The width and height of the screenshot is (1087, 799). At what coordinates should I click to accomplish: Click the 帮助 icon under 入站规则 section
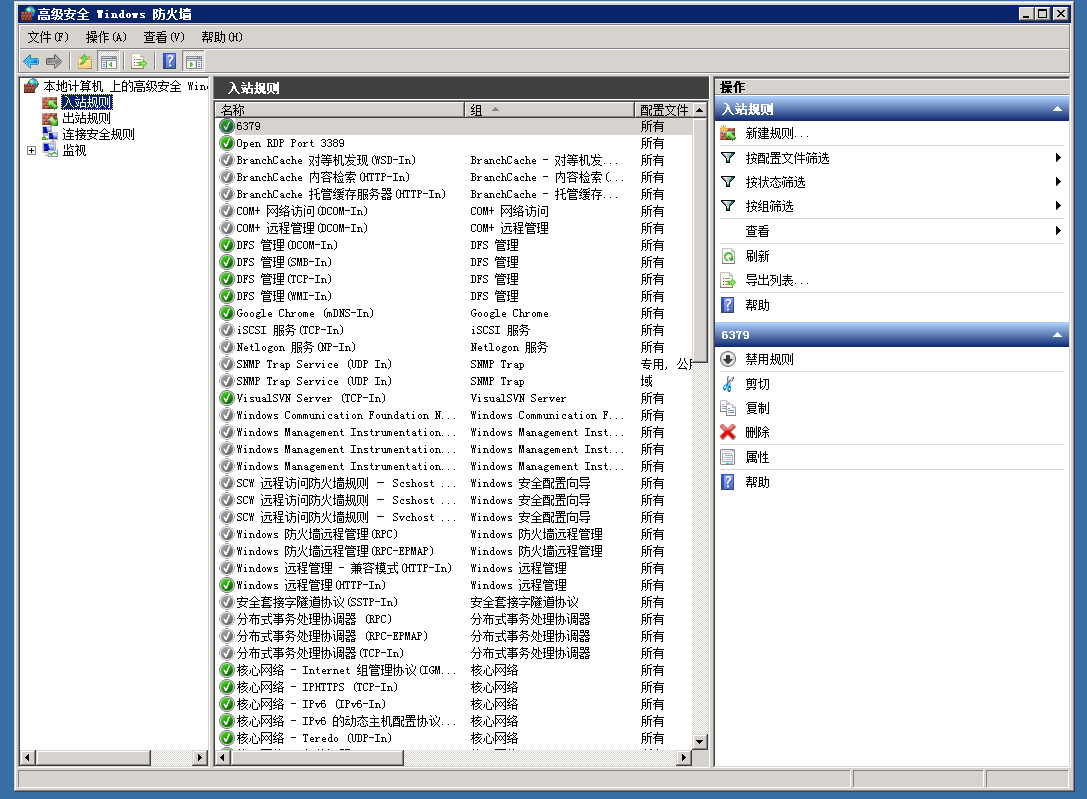point(728,305)
